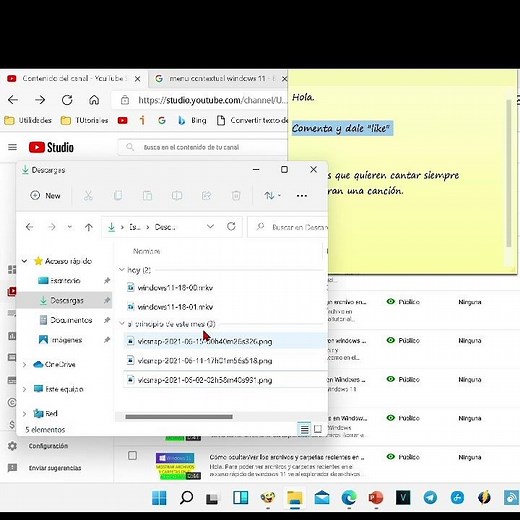Image resolution: width=520 pixels, height=520 pixels.
Task: Click the New button in File Explorer
Action: (45, 196)
